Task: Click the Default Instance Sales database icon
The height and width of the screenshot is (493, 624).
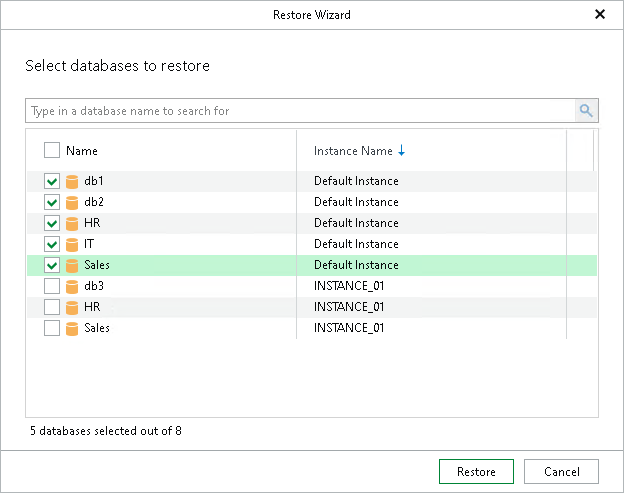Action: pyautogui.click(x=72, y=265)
